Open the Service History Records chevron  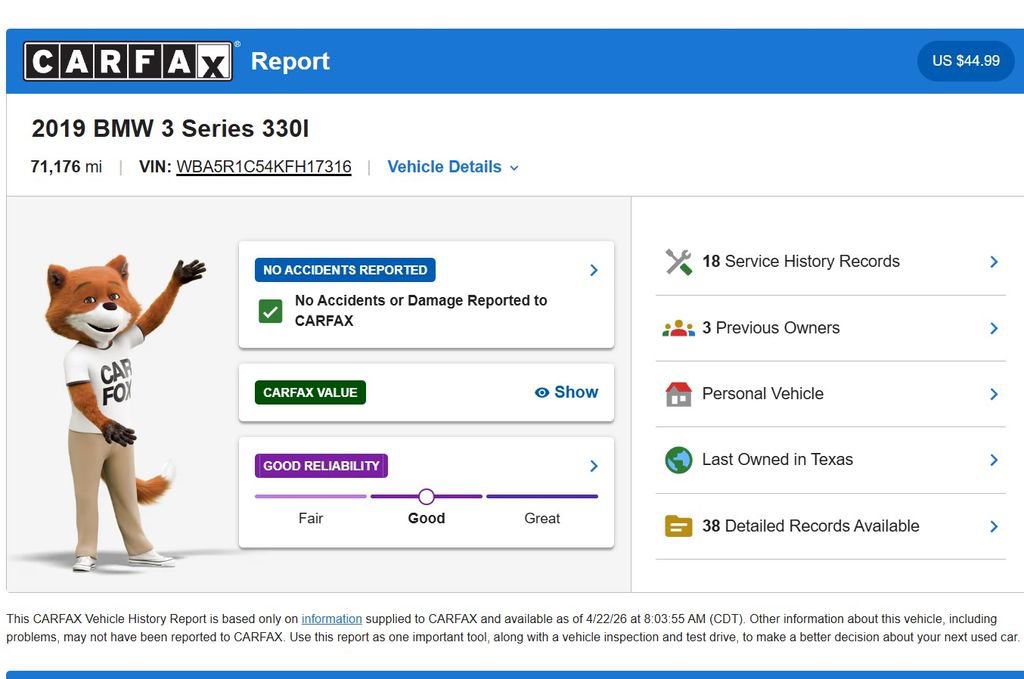coord(994,262)
